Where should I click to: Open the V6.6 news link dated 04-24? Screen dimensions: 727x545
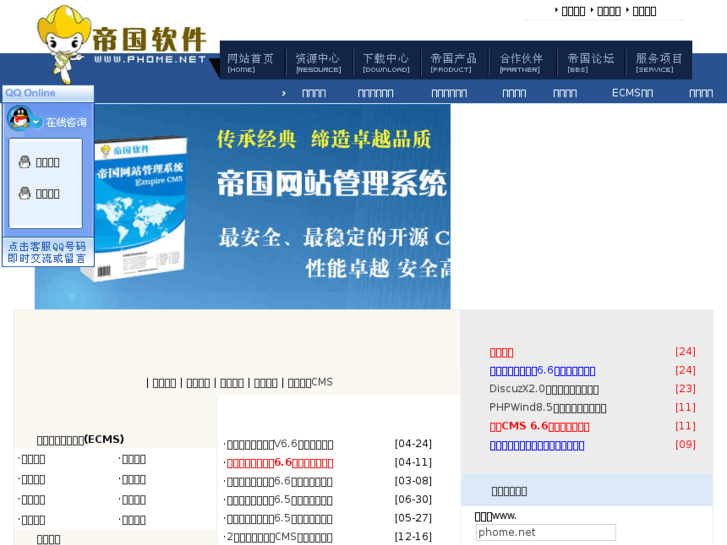coord(279,444)
